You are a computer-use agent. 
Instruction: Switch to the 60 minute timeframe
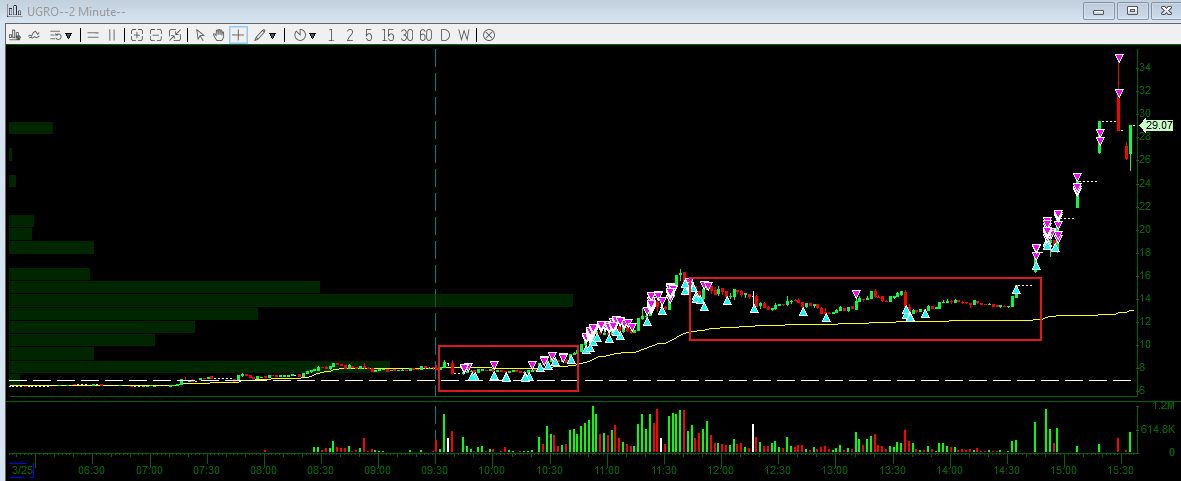coord(426,35)
